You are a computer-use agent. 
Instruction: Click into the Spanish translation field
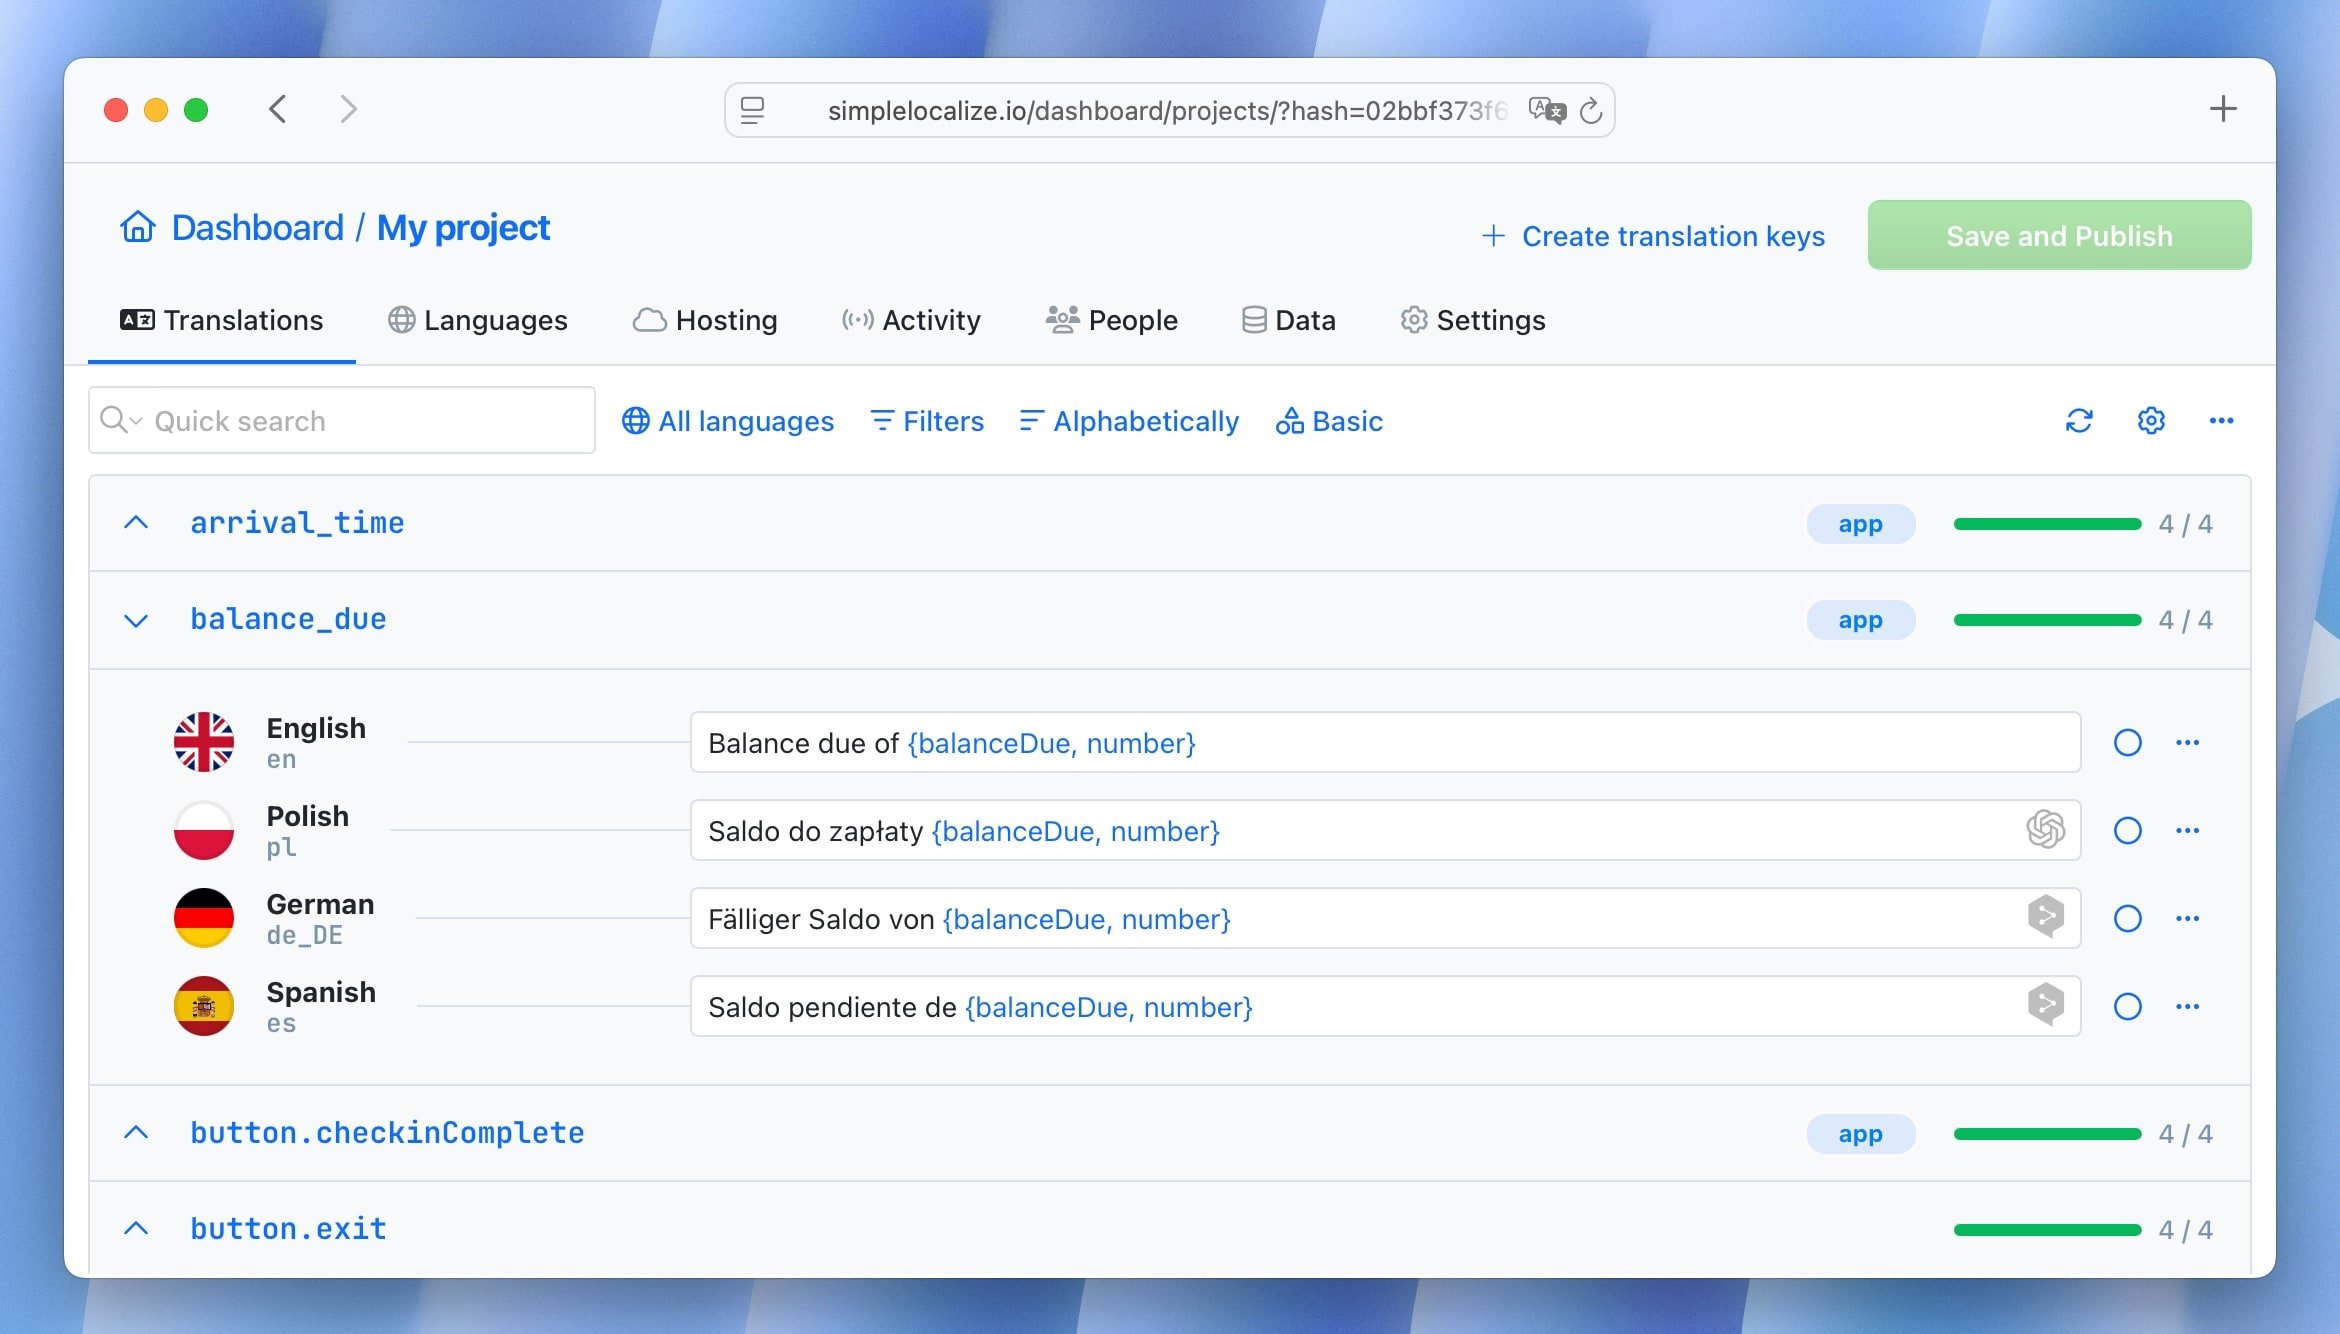point(1385,1006)
